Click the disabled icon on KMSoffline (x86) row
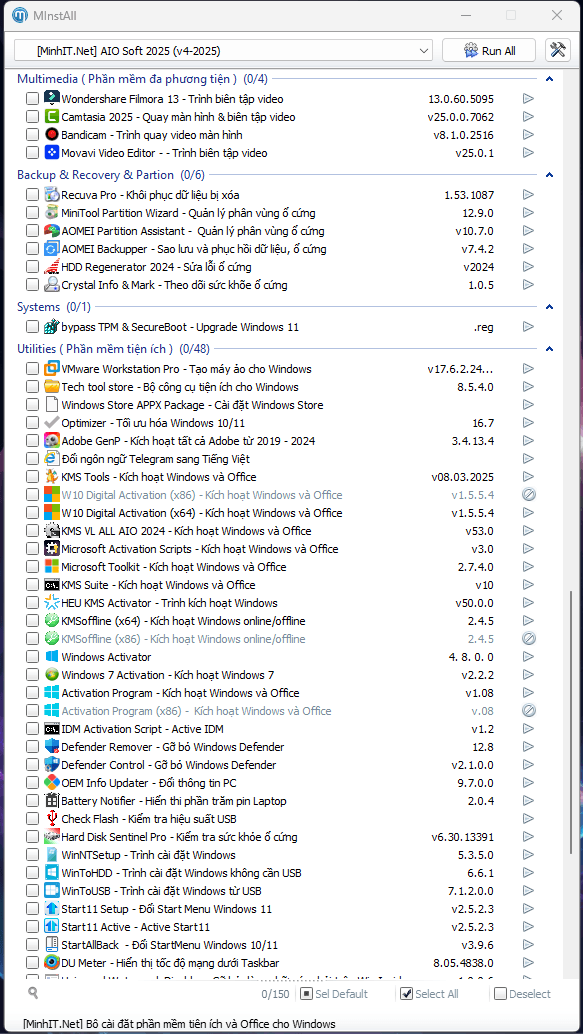The width and height of the screenshot is (583, 1034). pos(528,639)
